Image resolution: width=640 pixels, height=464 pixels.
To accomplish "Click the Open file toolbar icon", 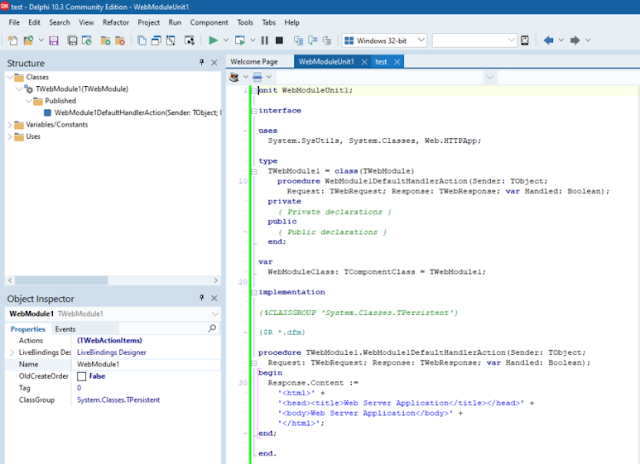I will pyautogui.click(x=28, y=40).
